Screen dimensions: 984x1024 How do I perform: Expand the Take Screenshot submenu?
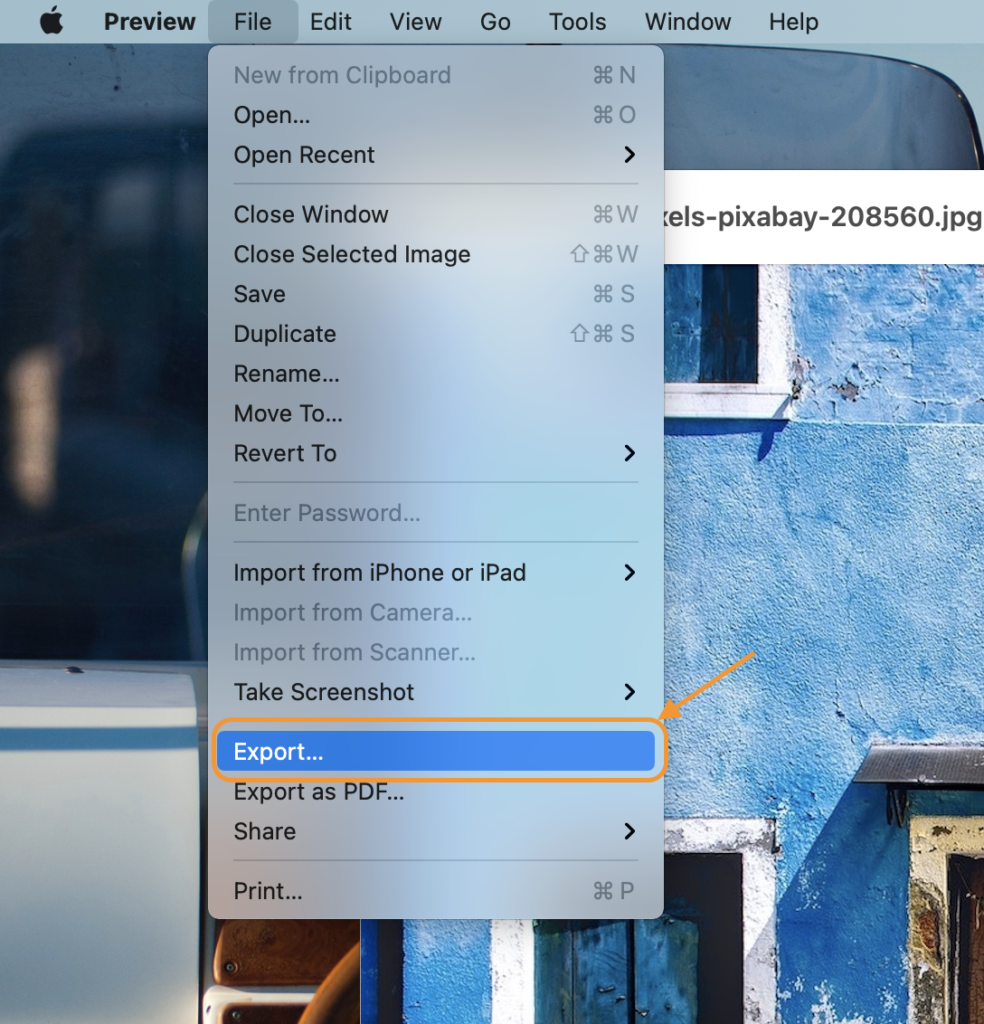click(324, 692)
